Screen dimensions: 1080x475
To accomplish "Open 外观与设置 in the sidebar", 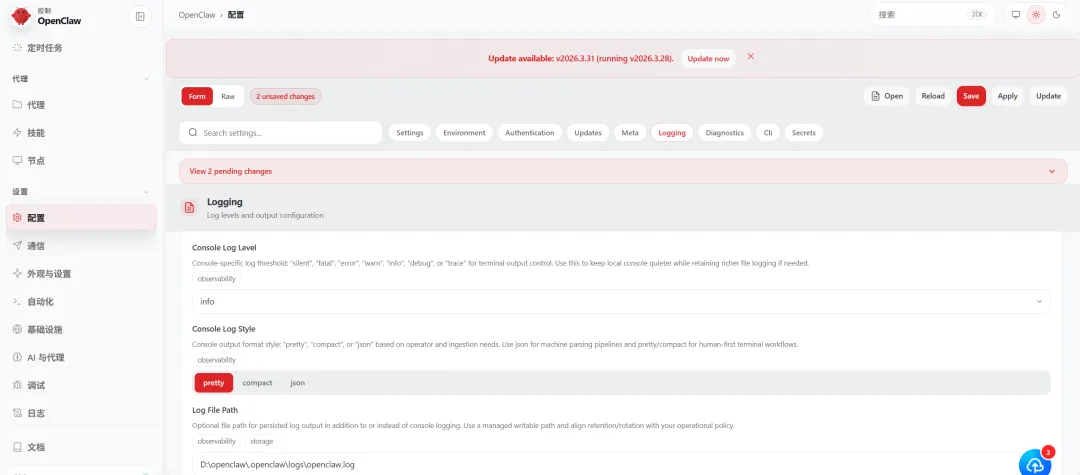I will (81, 274).
